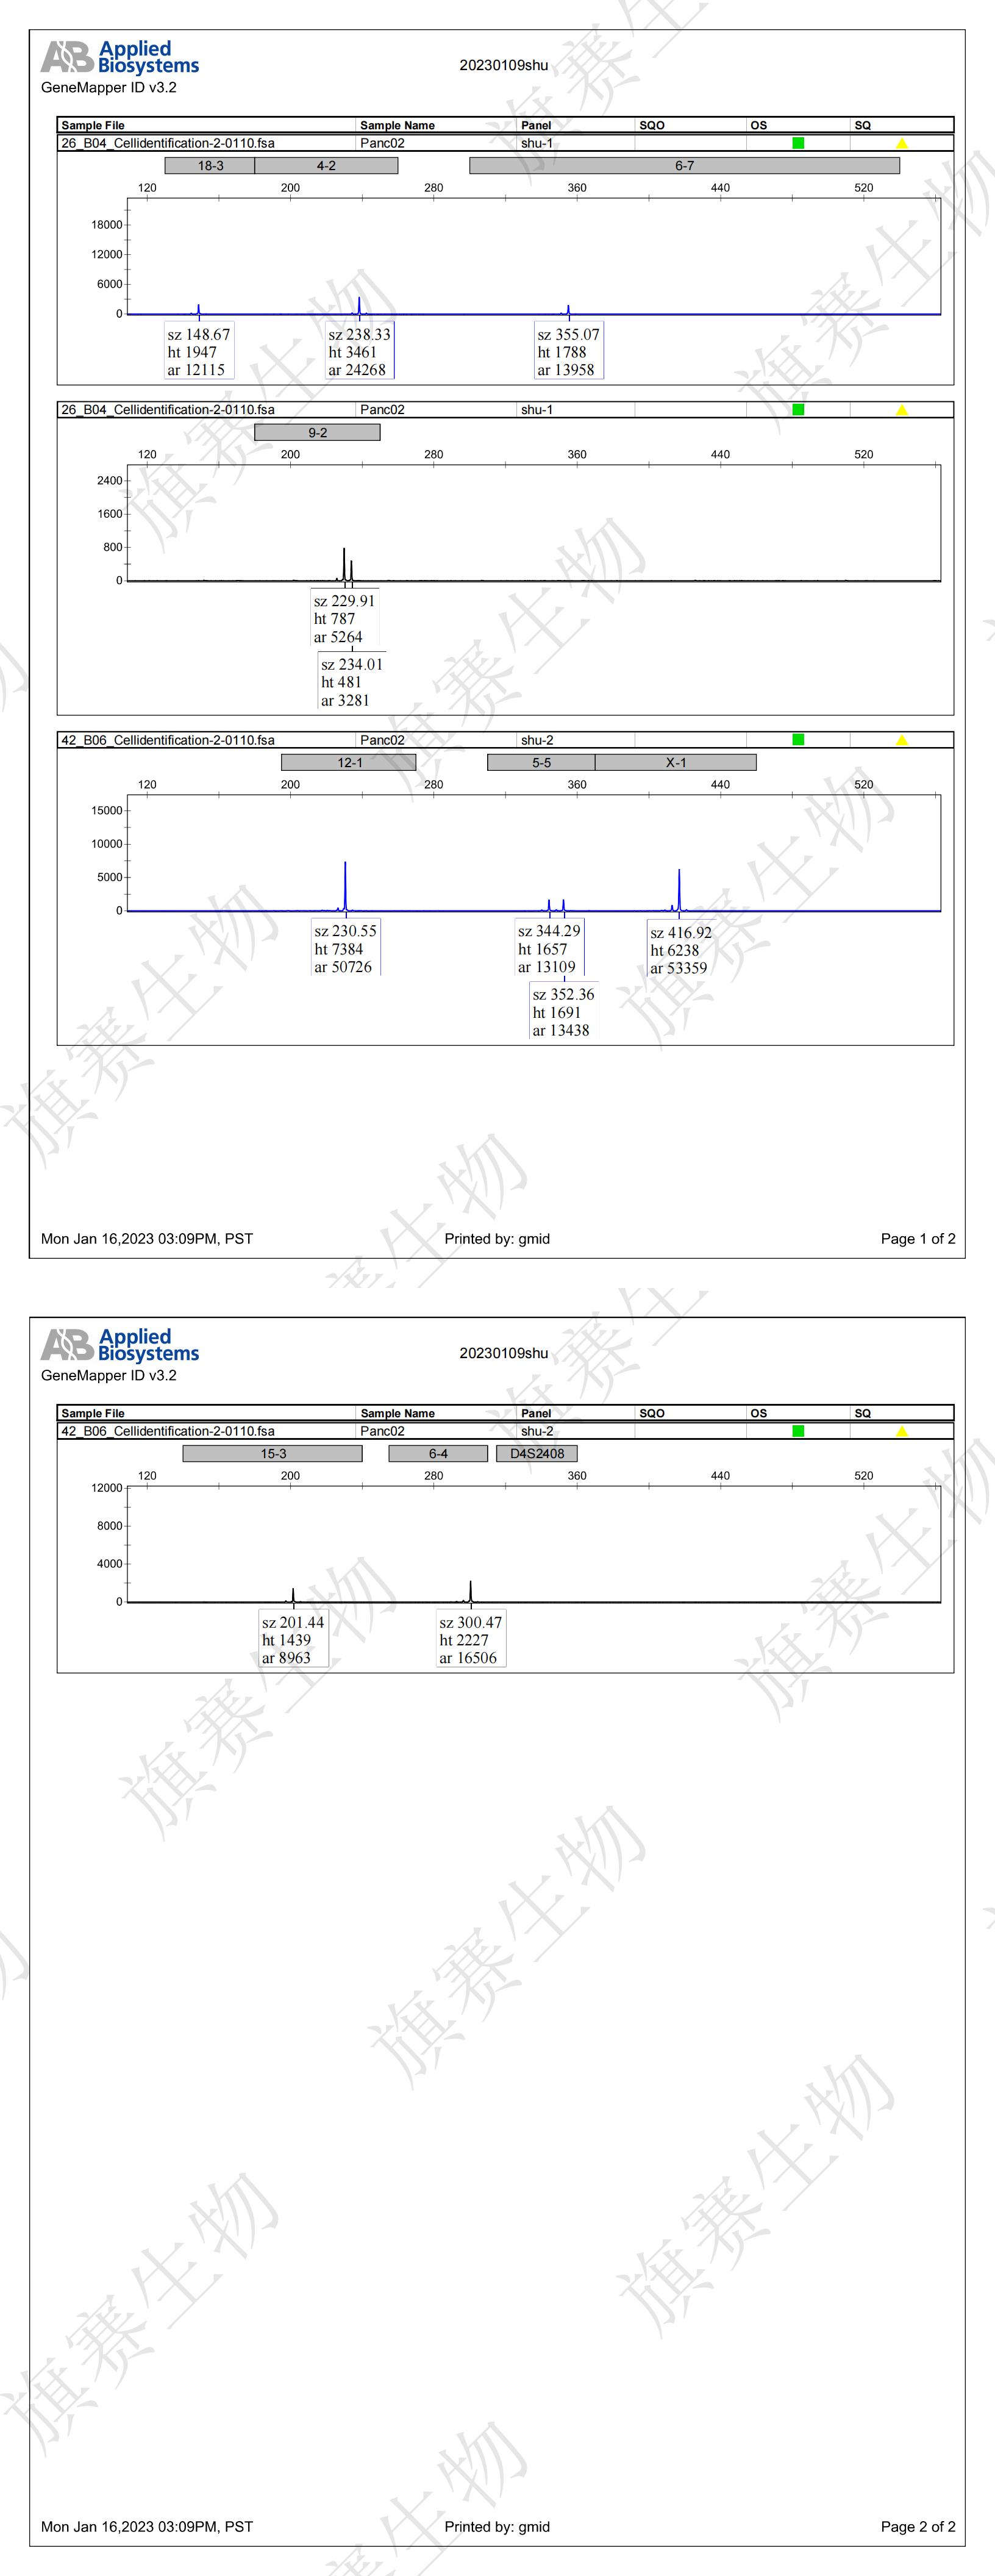
Task: Click green OS square in 42_B06 row, page 1
Action: pos(798,740)
